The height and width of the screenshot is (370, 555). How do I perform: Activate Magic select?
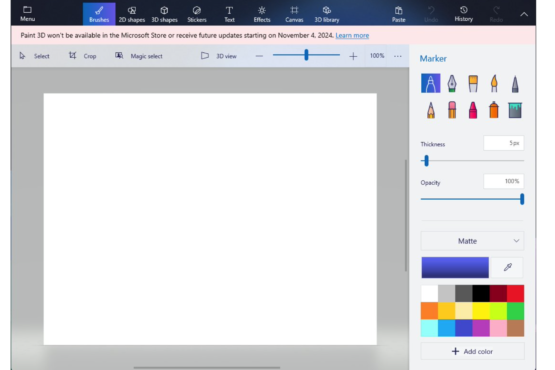coord(139,56)
